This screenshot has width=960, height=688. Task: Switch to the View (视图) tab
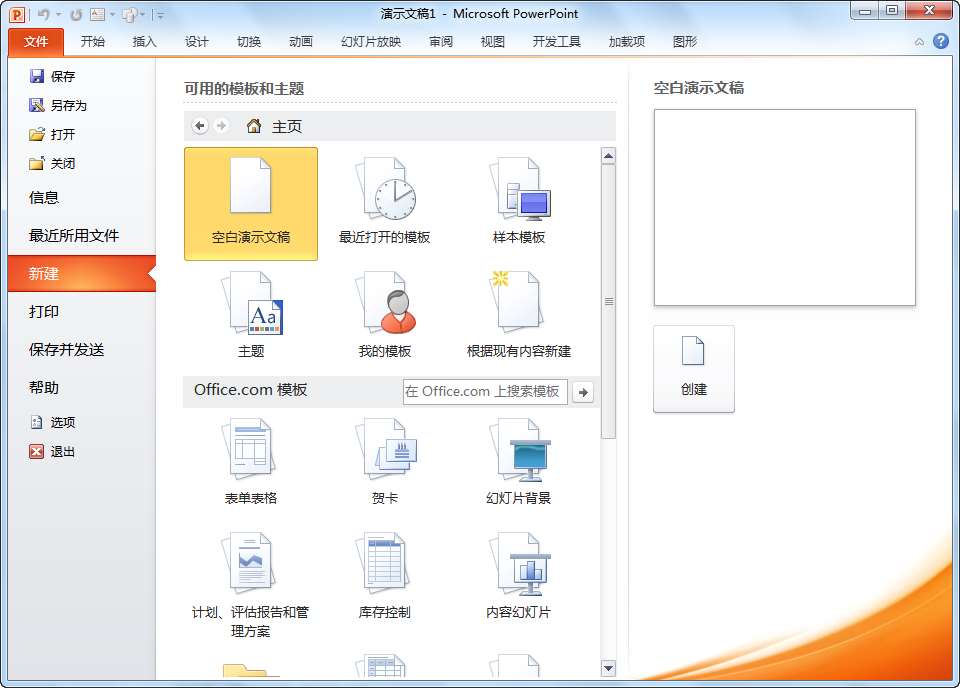[493, 42]
